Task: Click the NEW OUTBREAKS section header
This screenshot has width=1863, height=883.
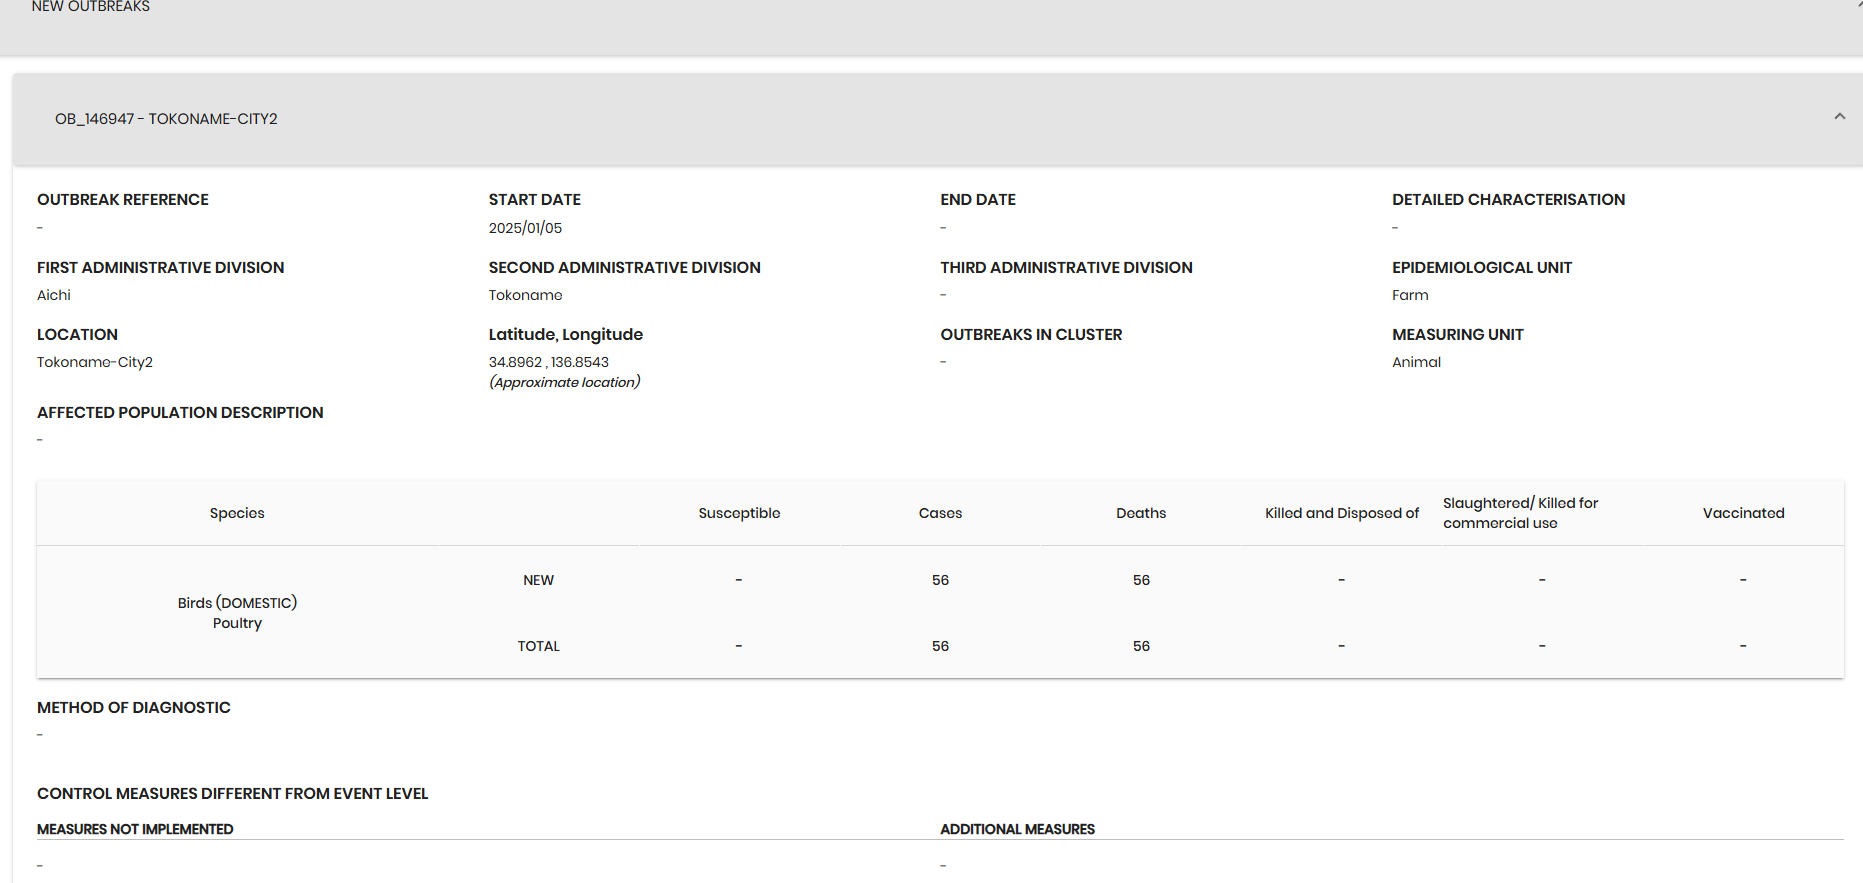Action: coord(91,7)
